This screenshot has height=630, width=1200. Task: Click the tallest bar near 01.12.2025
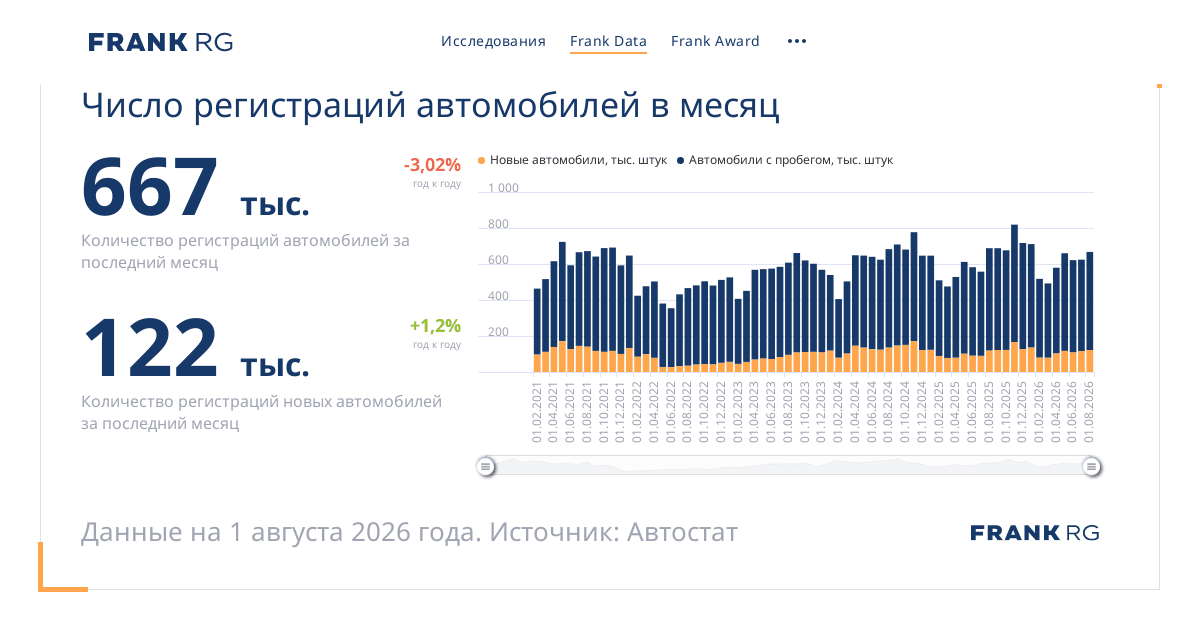(x=1014, y=298)
